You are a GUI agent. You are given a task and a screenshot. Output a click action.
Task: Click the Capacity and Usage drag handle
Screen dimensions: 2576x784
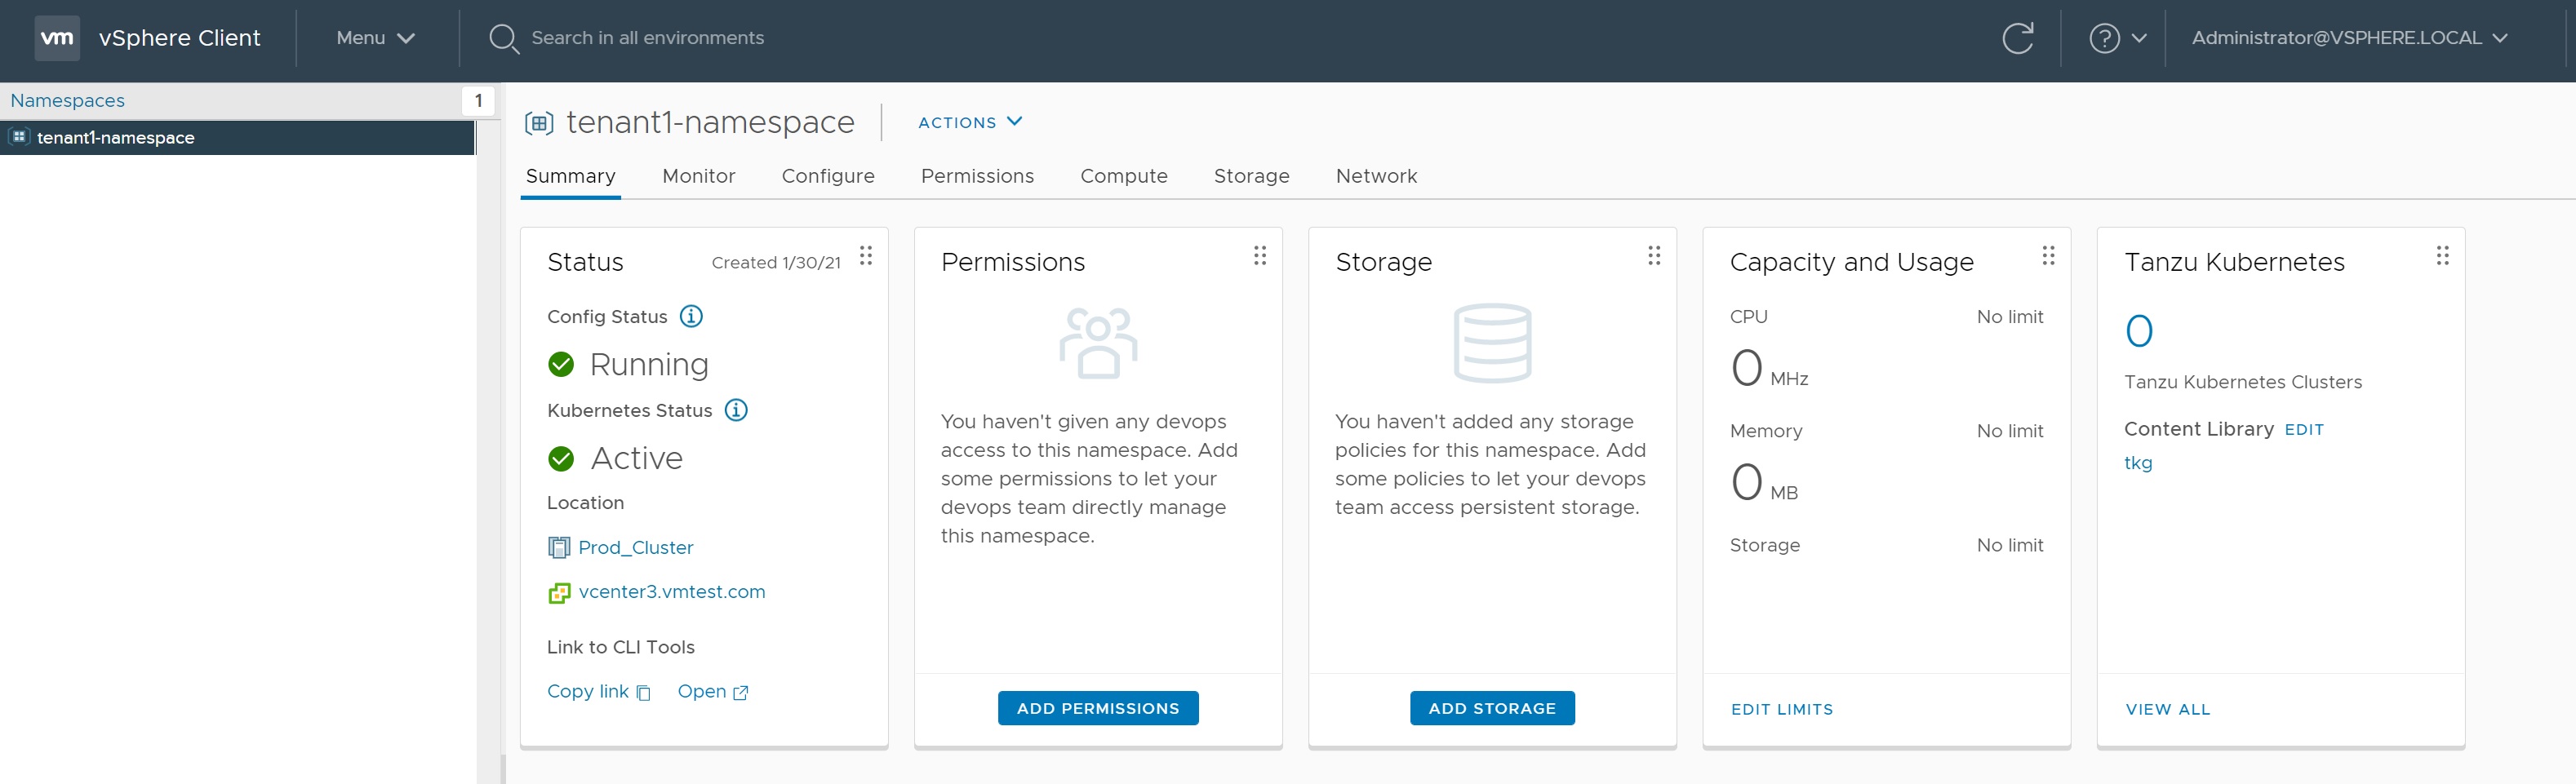point(2048,256)
